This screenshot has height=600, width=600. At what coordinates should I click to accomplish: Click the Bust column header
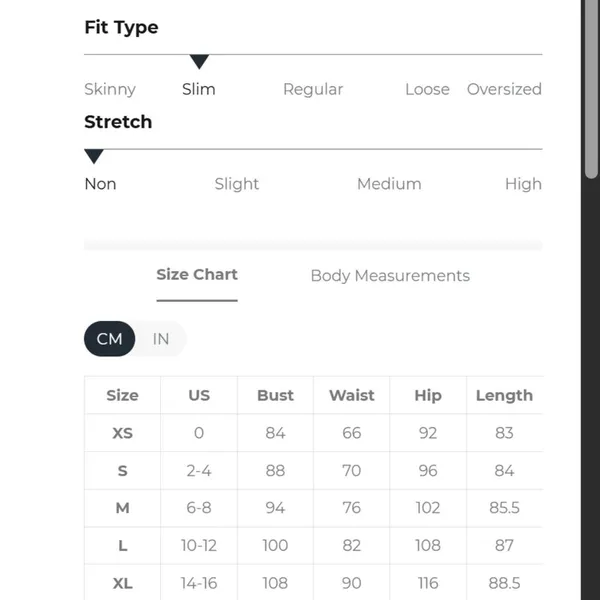[275, 395]
